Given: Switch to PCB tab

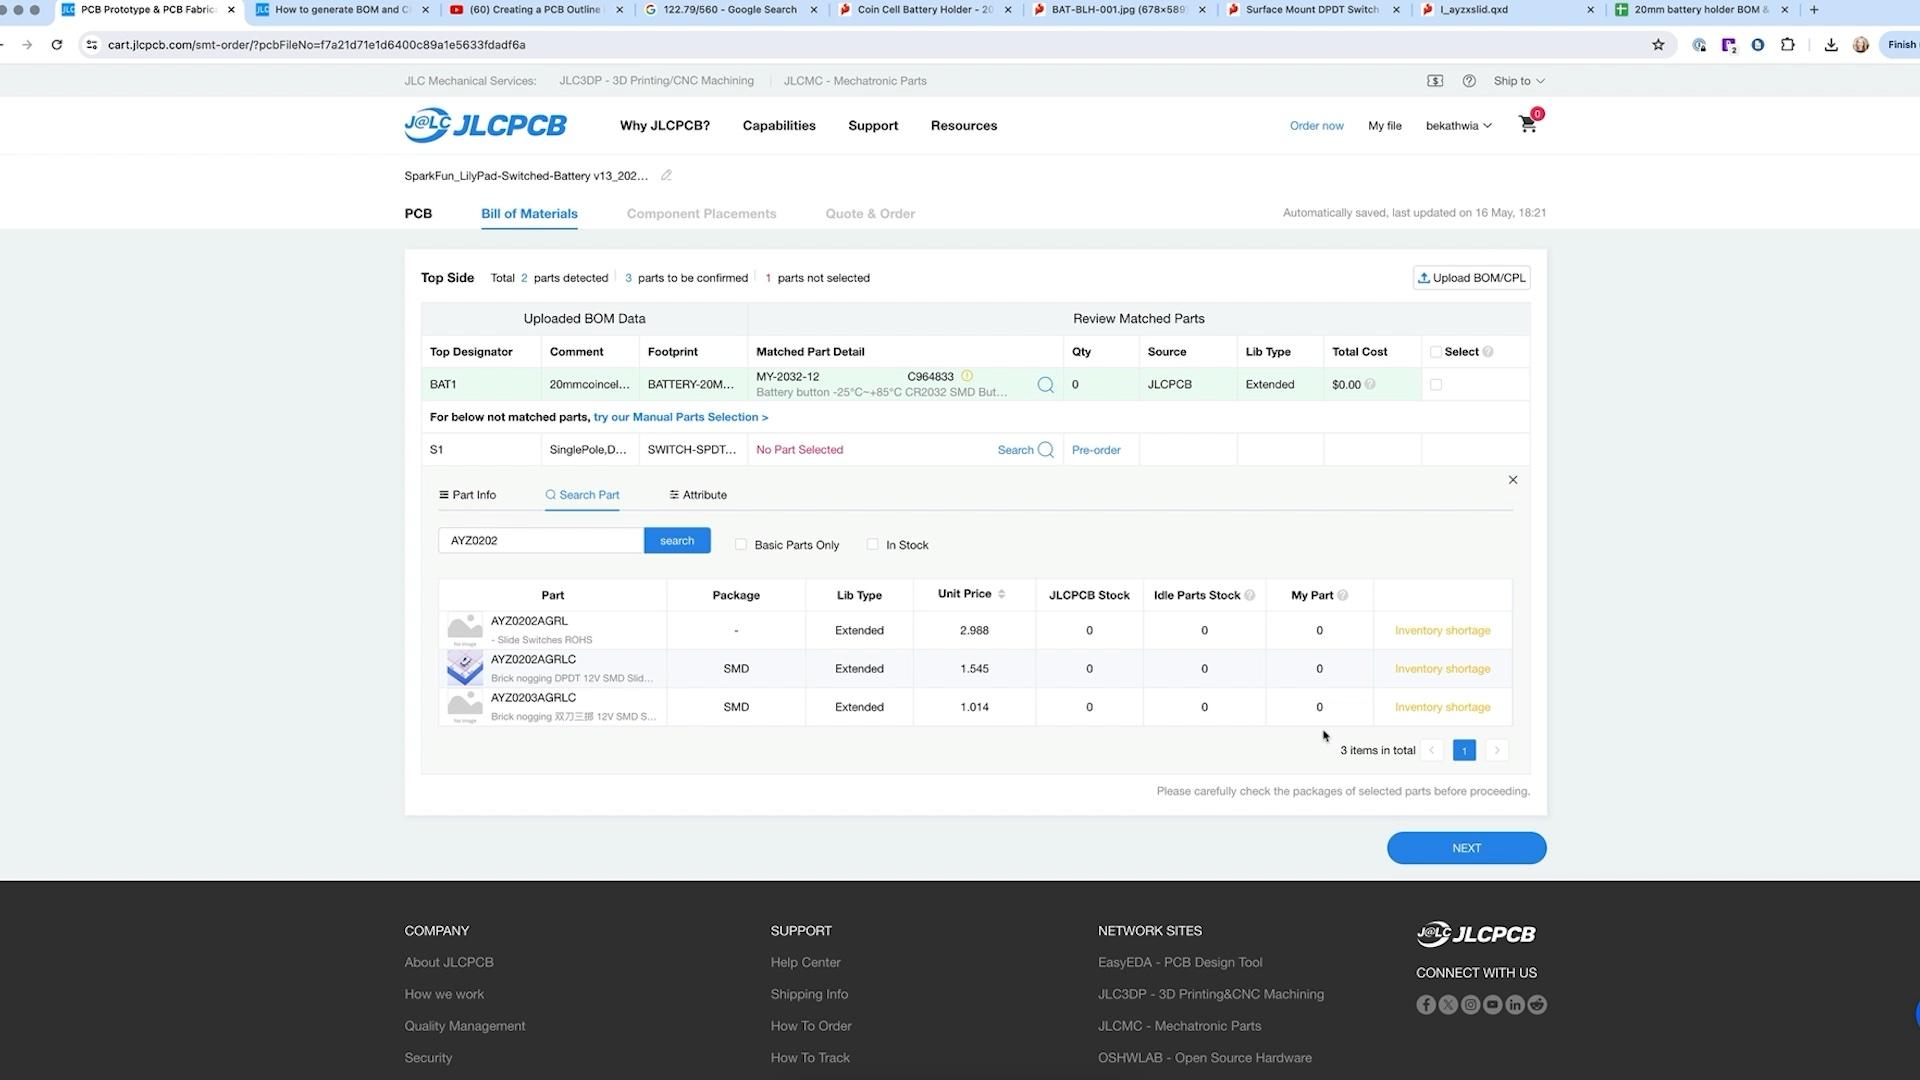Looking at the screenshot, I should (x=418, y=214).
